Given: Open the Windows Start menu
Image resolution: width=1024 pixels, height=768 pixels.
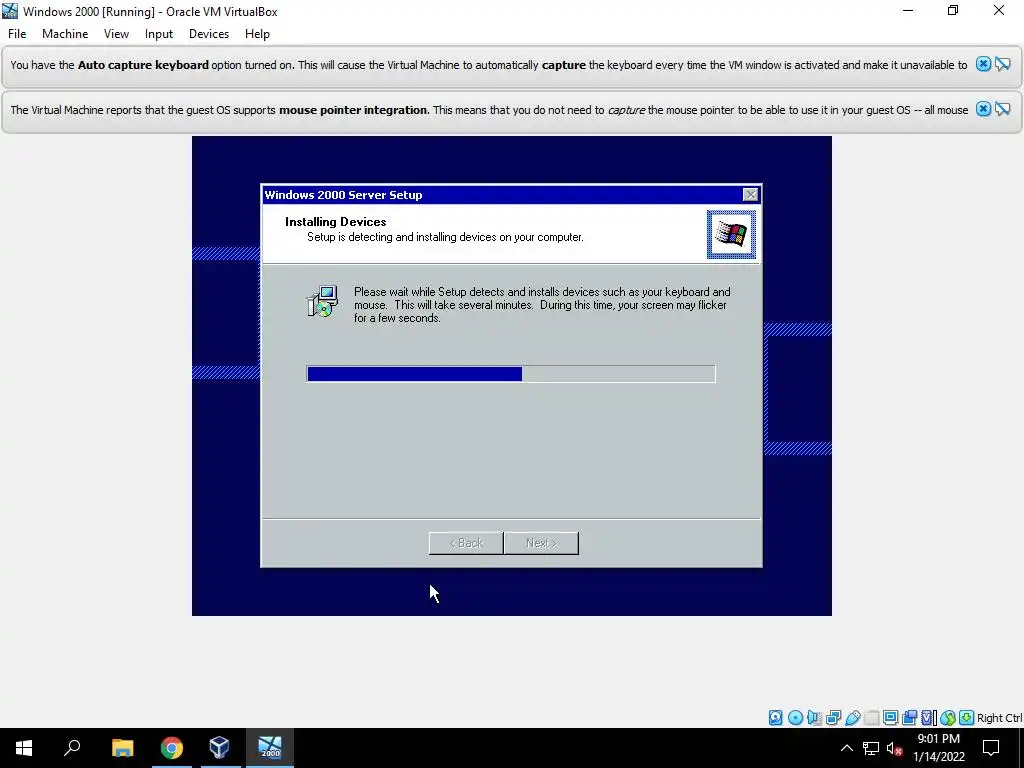Looking at the screenshot, I should click(x=24, y=748).
